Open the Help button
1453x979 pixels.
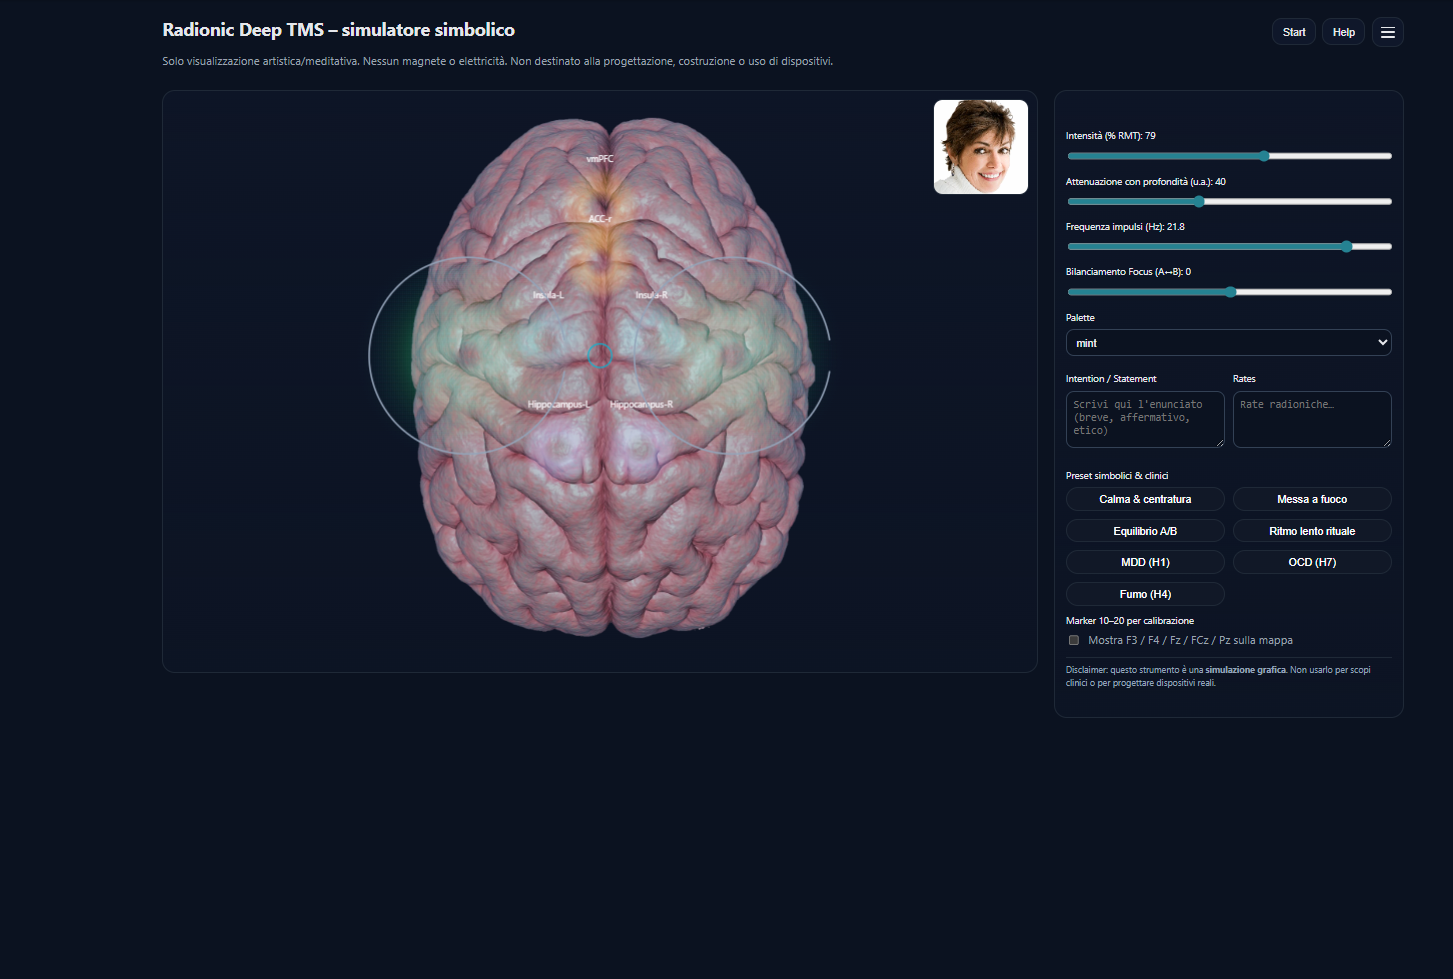tap(1343, 32)
